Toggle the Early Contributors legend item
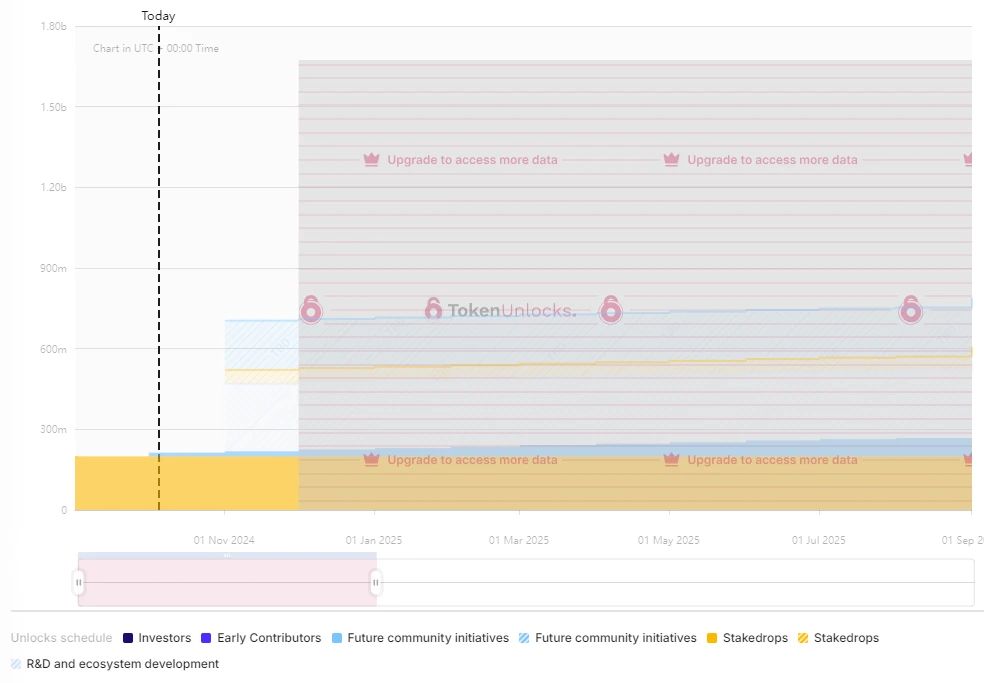The width and height of the screenshot is (984, 683). coord(268,638)
